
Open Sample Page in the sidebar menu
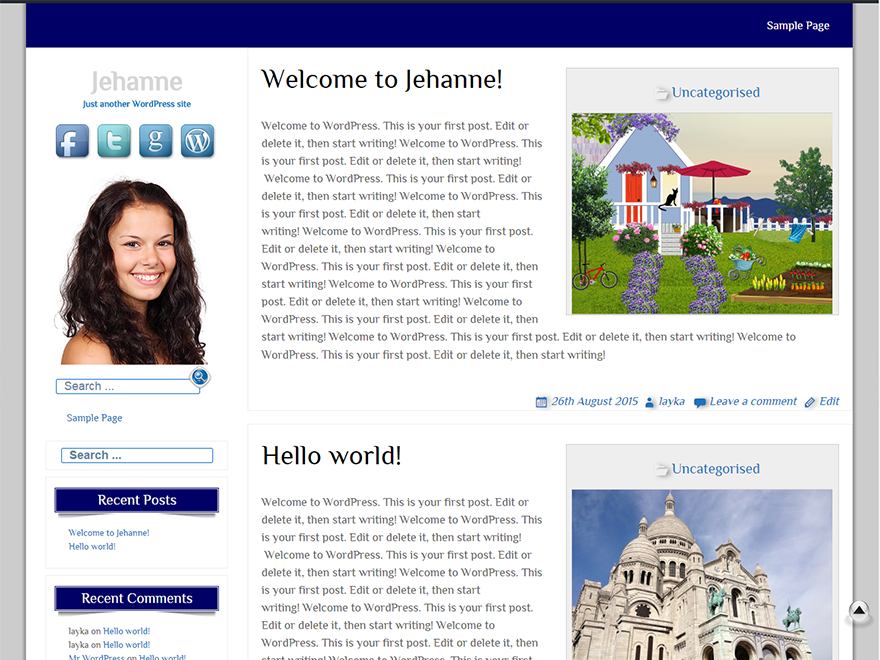point(94,418)
